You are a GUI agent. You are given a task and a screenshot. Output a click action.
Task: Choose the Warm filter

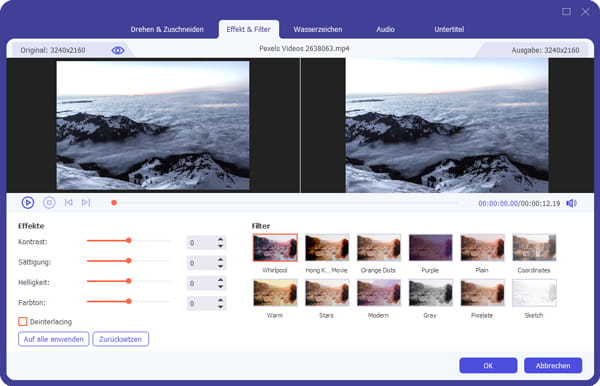(x=275, y=293)
